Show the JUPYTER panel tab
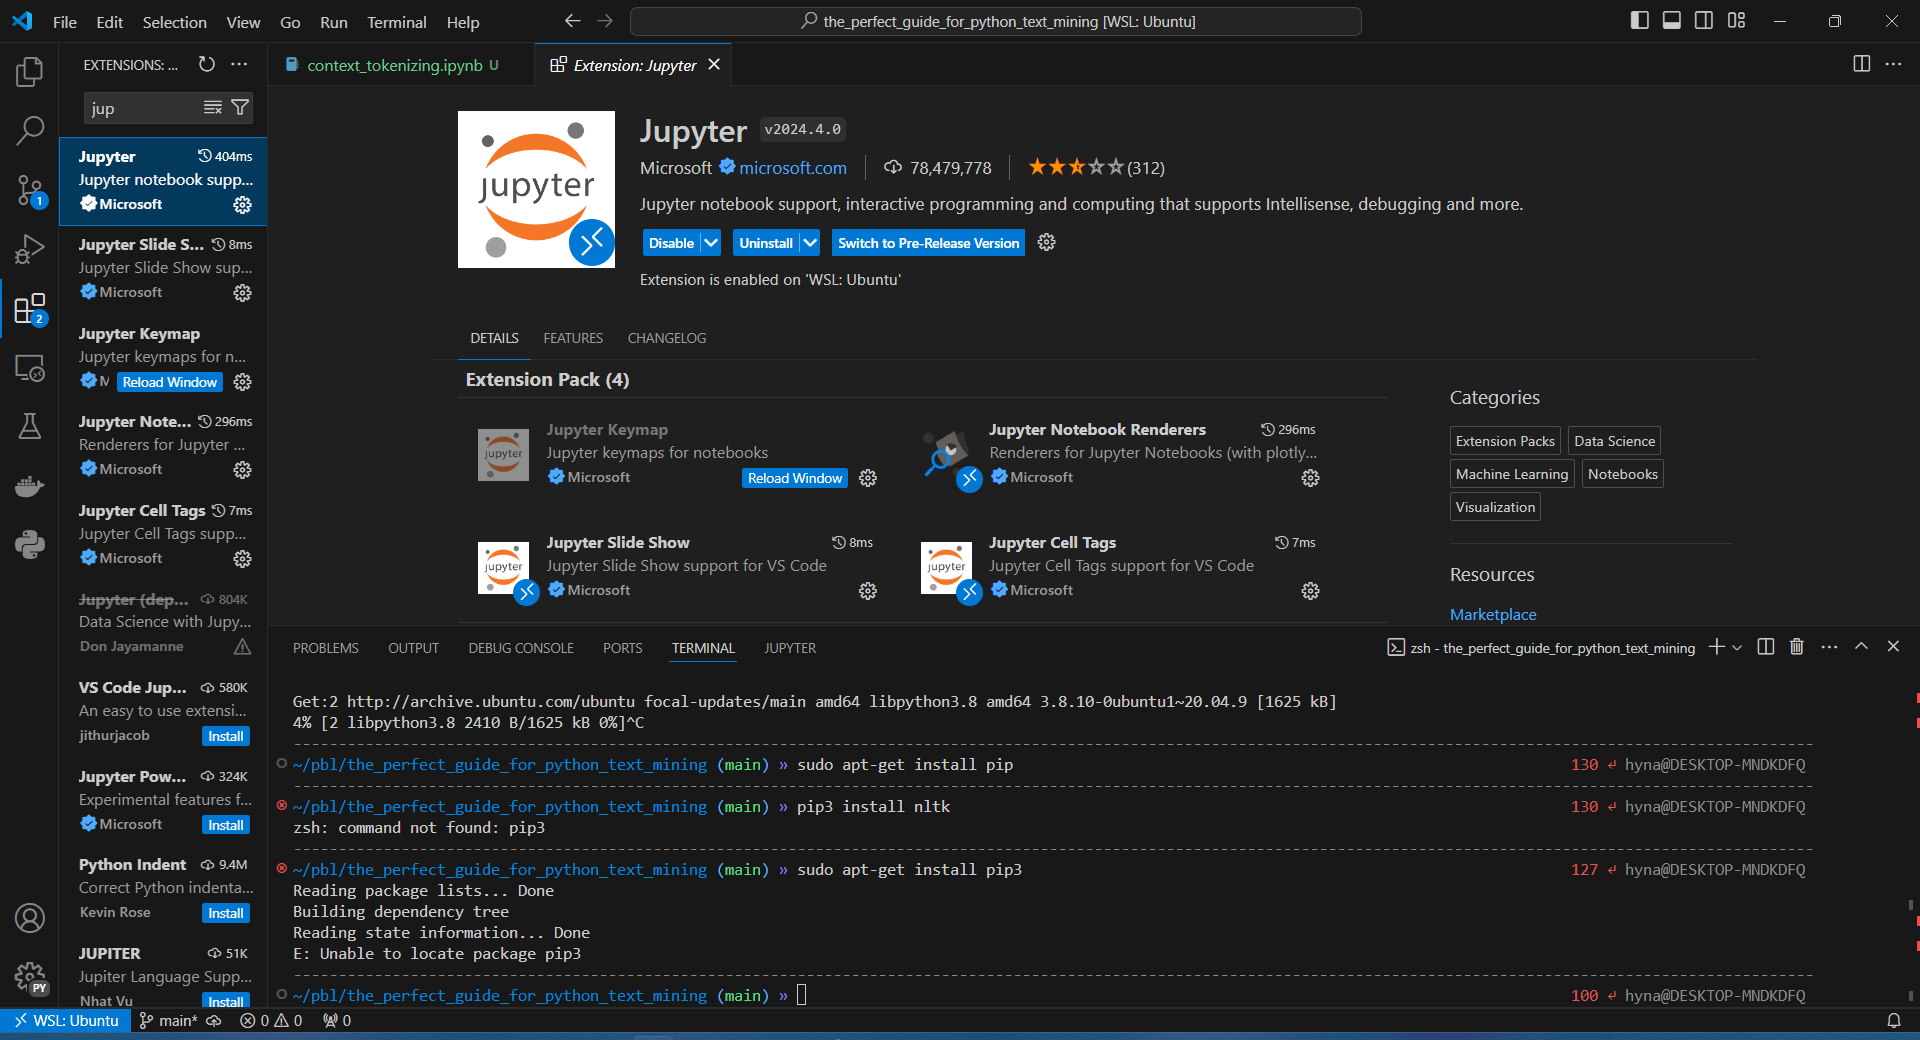This screenshot has width=1920, height=1040. [790, 648]
